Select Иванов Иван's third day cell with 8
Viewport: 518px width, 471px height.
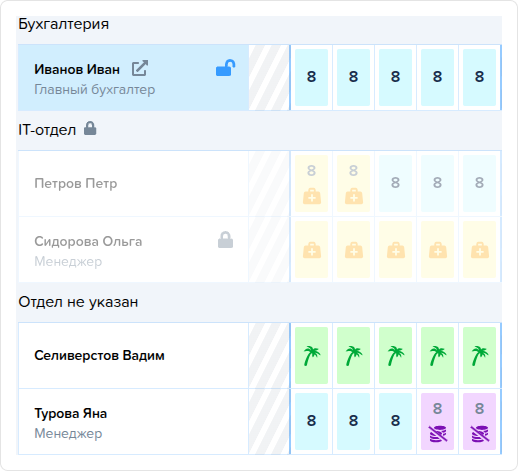point(395,77)
